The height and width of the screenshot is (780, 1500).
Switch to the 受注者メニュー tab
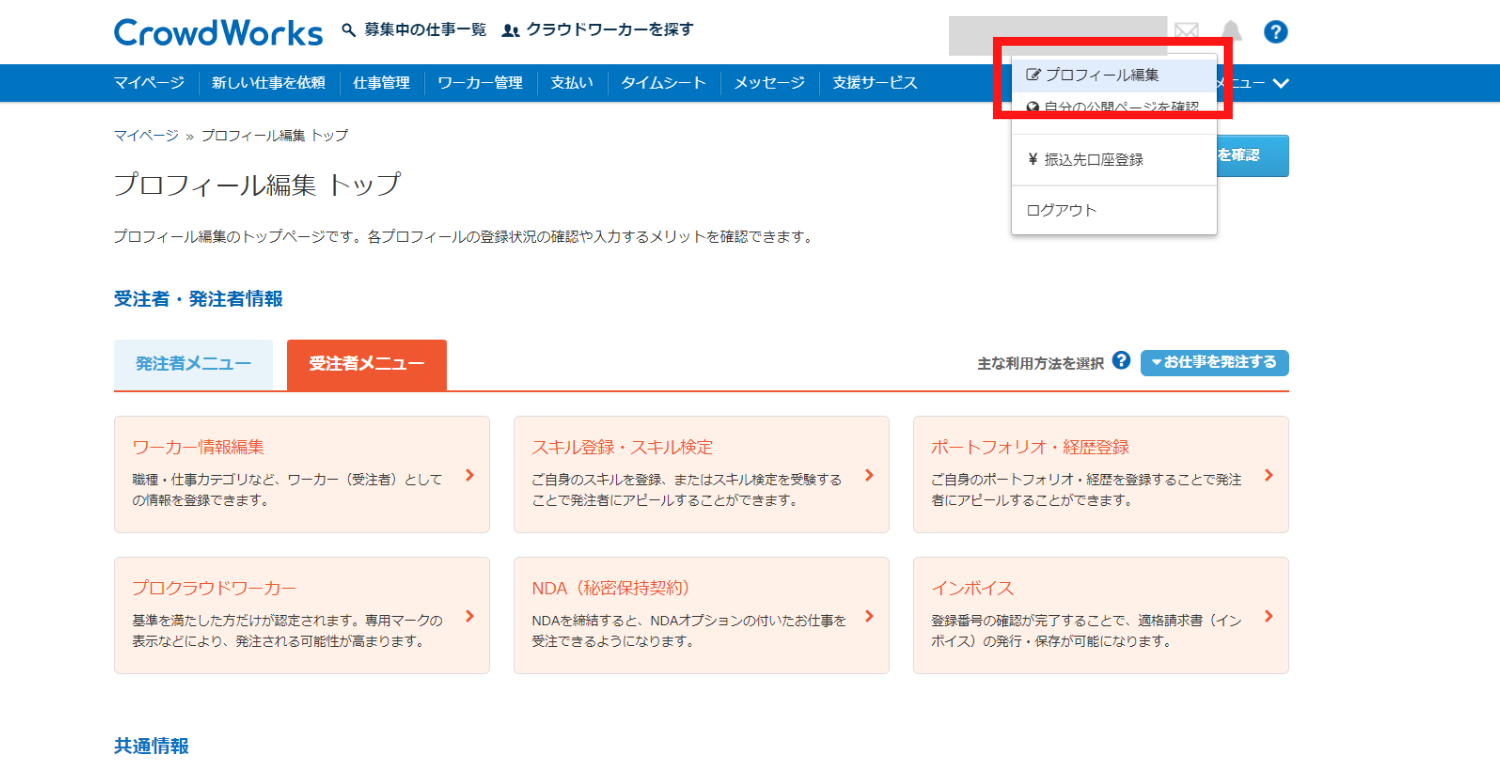click(366, 364)
